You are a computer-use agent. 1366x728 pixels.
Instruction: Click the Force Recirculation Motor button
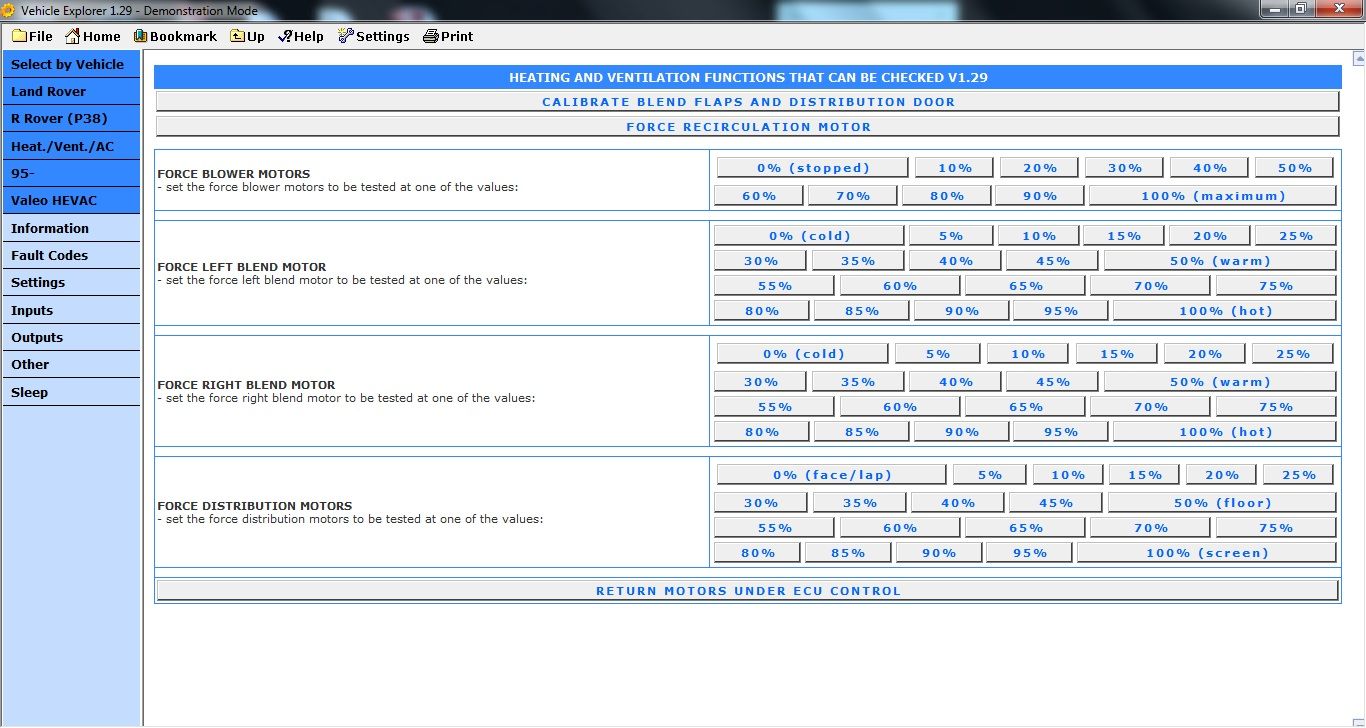coord(747,127)
